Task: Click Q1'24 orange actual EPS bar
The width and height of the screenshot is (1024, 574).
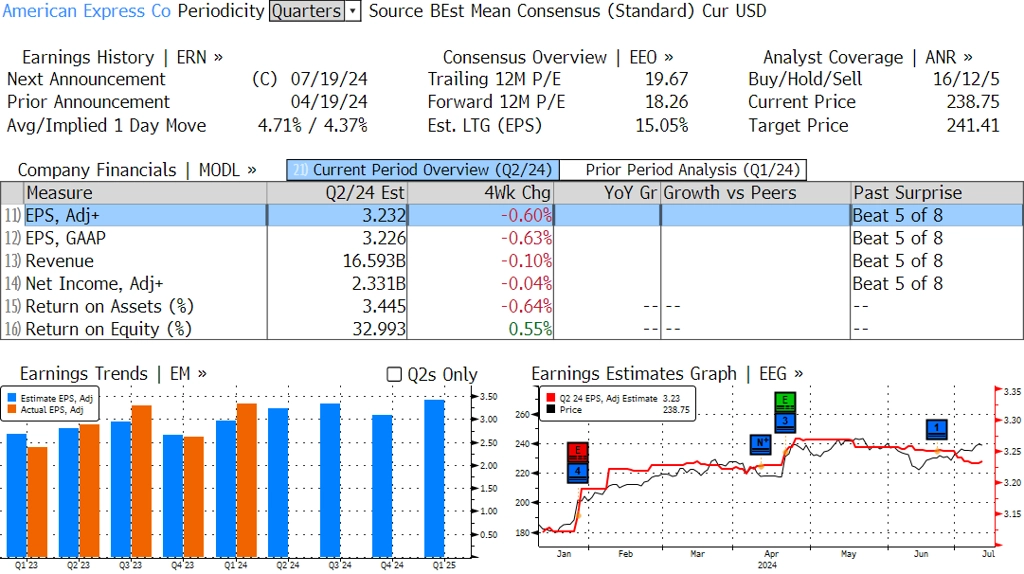Action: (246, 480)
